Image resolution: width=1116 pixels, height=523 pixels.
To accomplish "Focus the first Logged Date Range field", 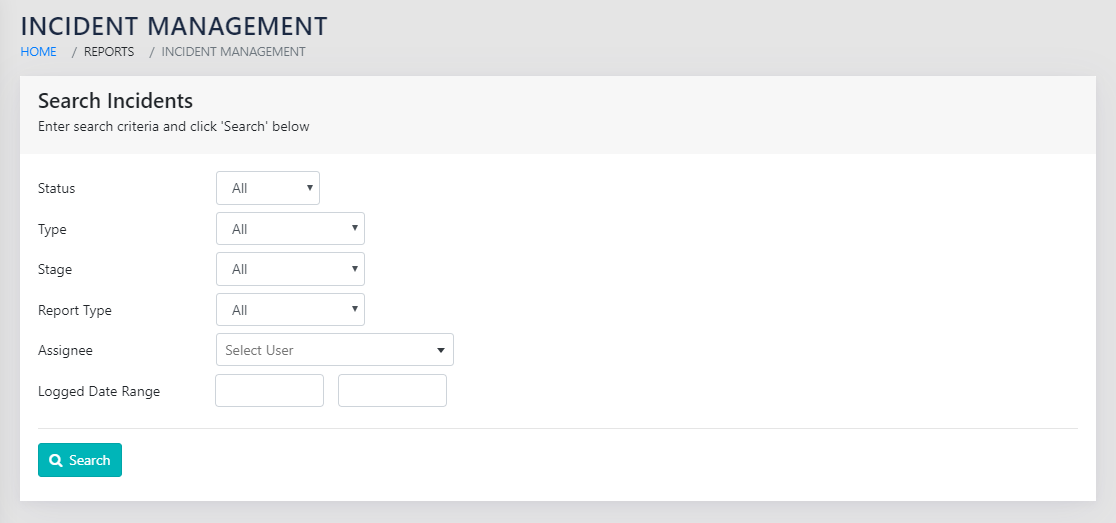I will 269,391.
